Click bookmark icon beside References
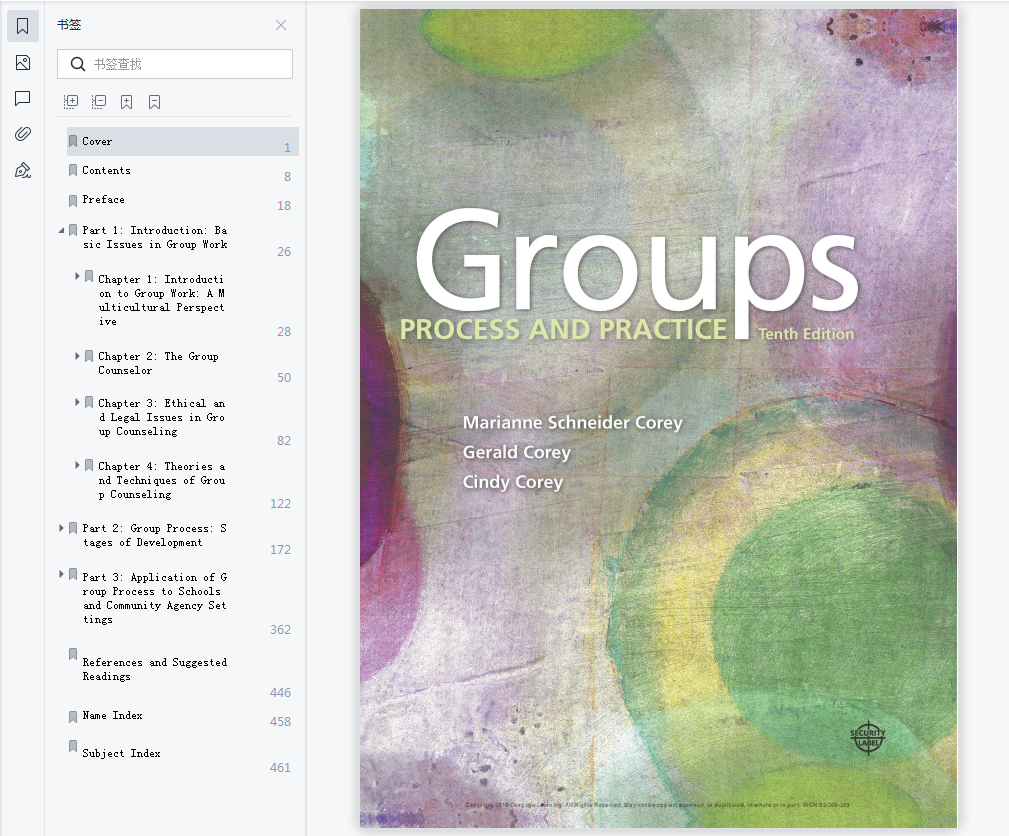The height and width of the screenshot is (836, 1009). (73, 654)
